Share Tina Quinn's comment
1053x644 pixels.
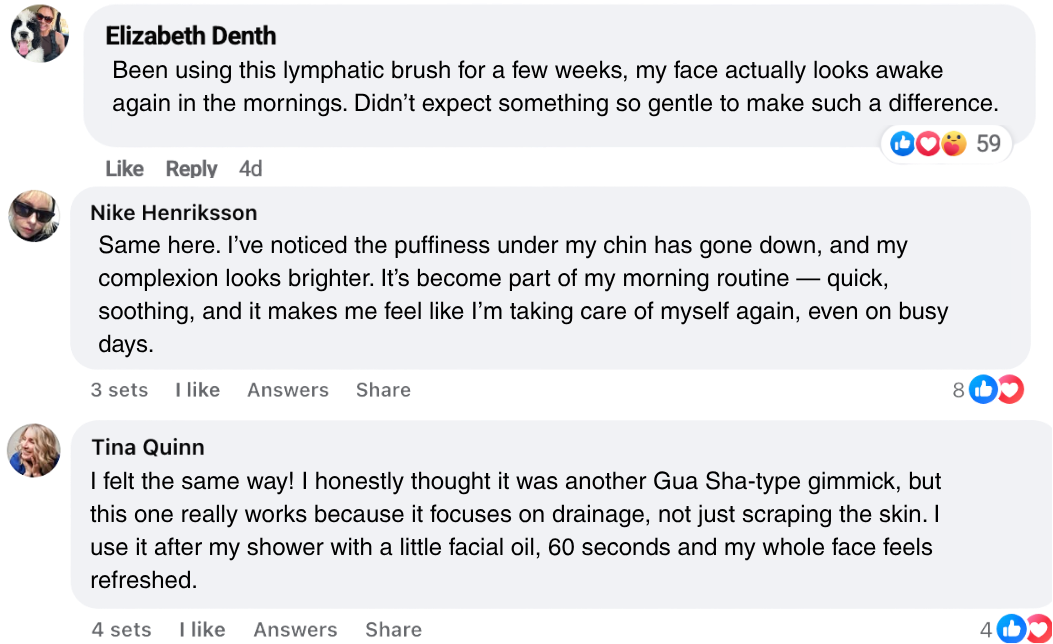(x=393, y=630)
